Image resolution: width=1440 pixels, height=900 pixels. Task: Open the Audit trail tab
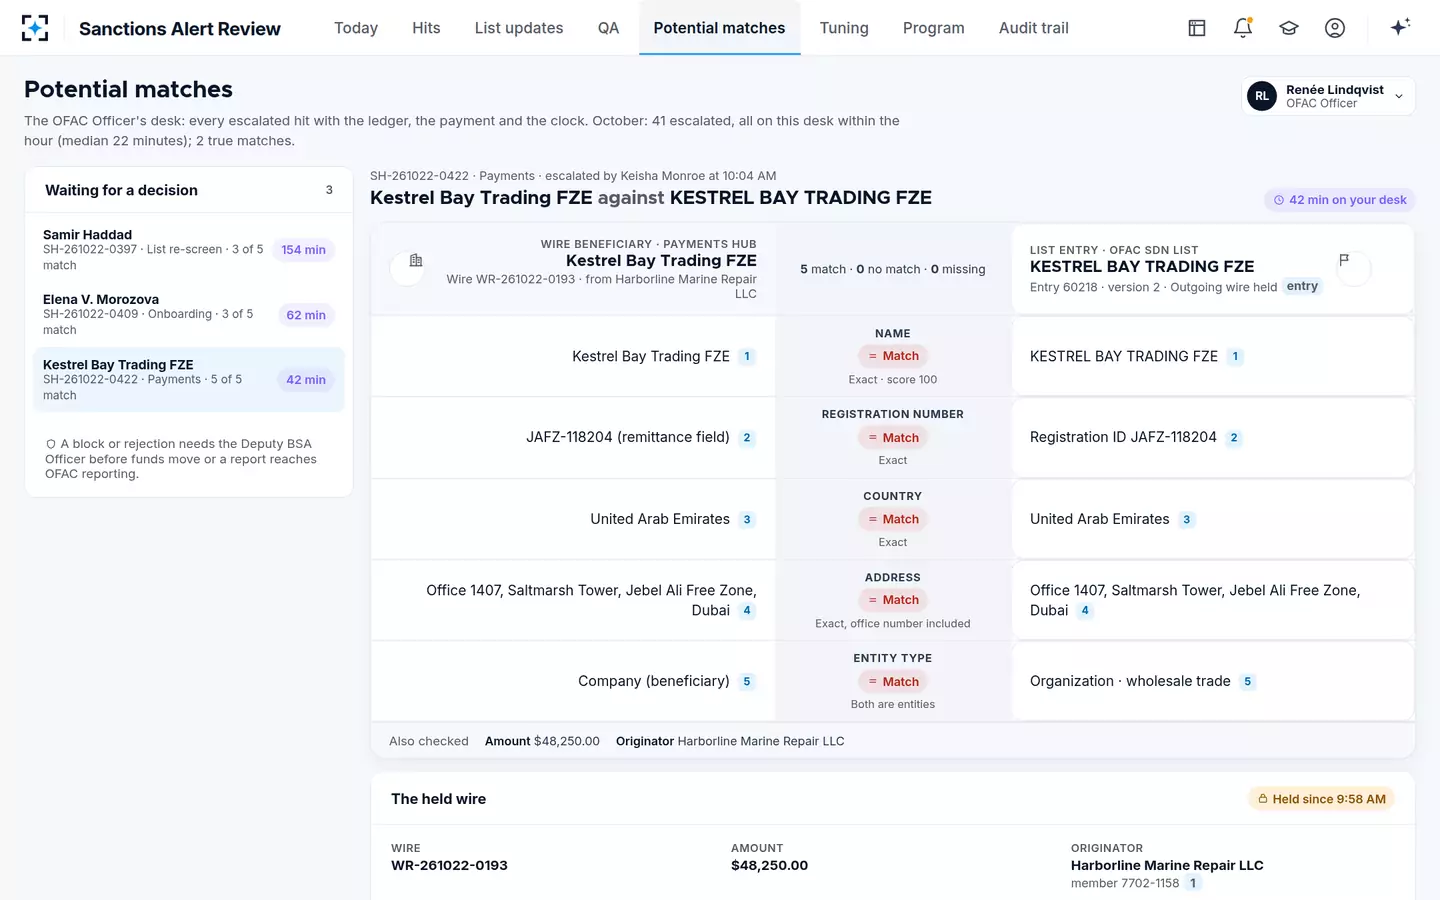(x=1034, y=28)
